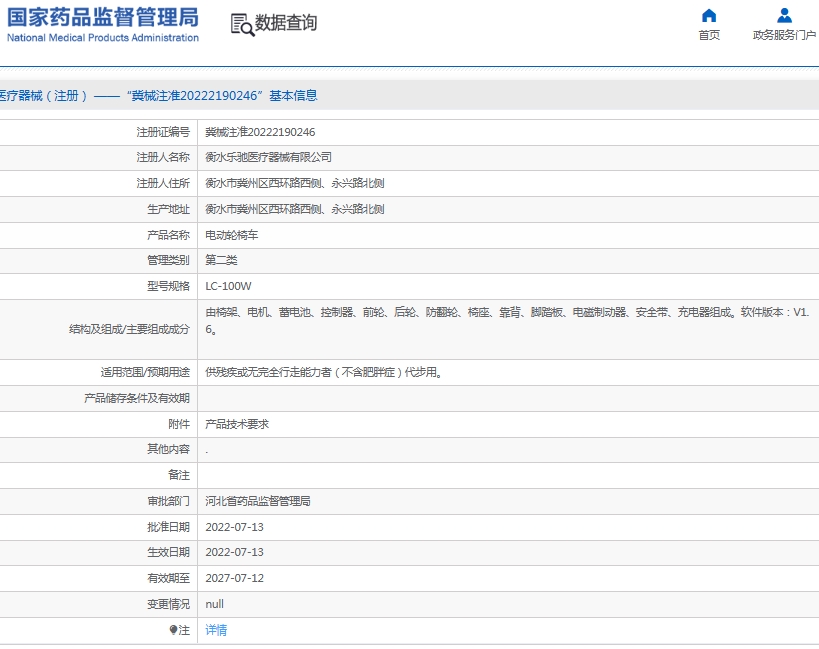Select the 生产地址 address value
The width and height of the screenshot is (819, 649).
(295, 209)
